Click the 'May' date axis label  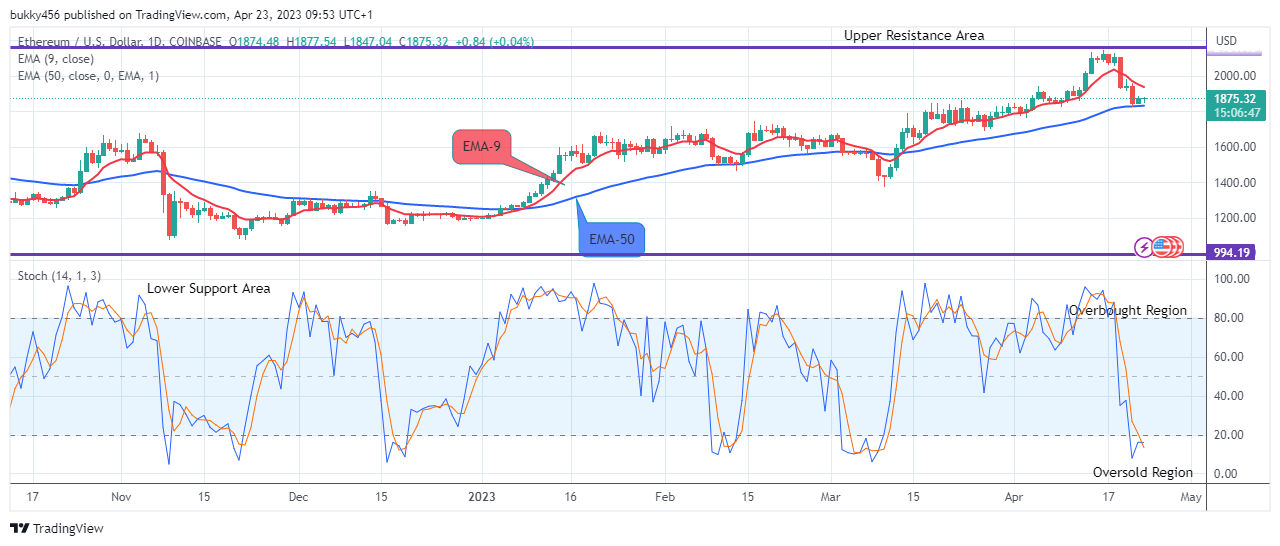coord(1190,496)
